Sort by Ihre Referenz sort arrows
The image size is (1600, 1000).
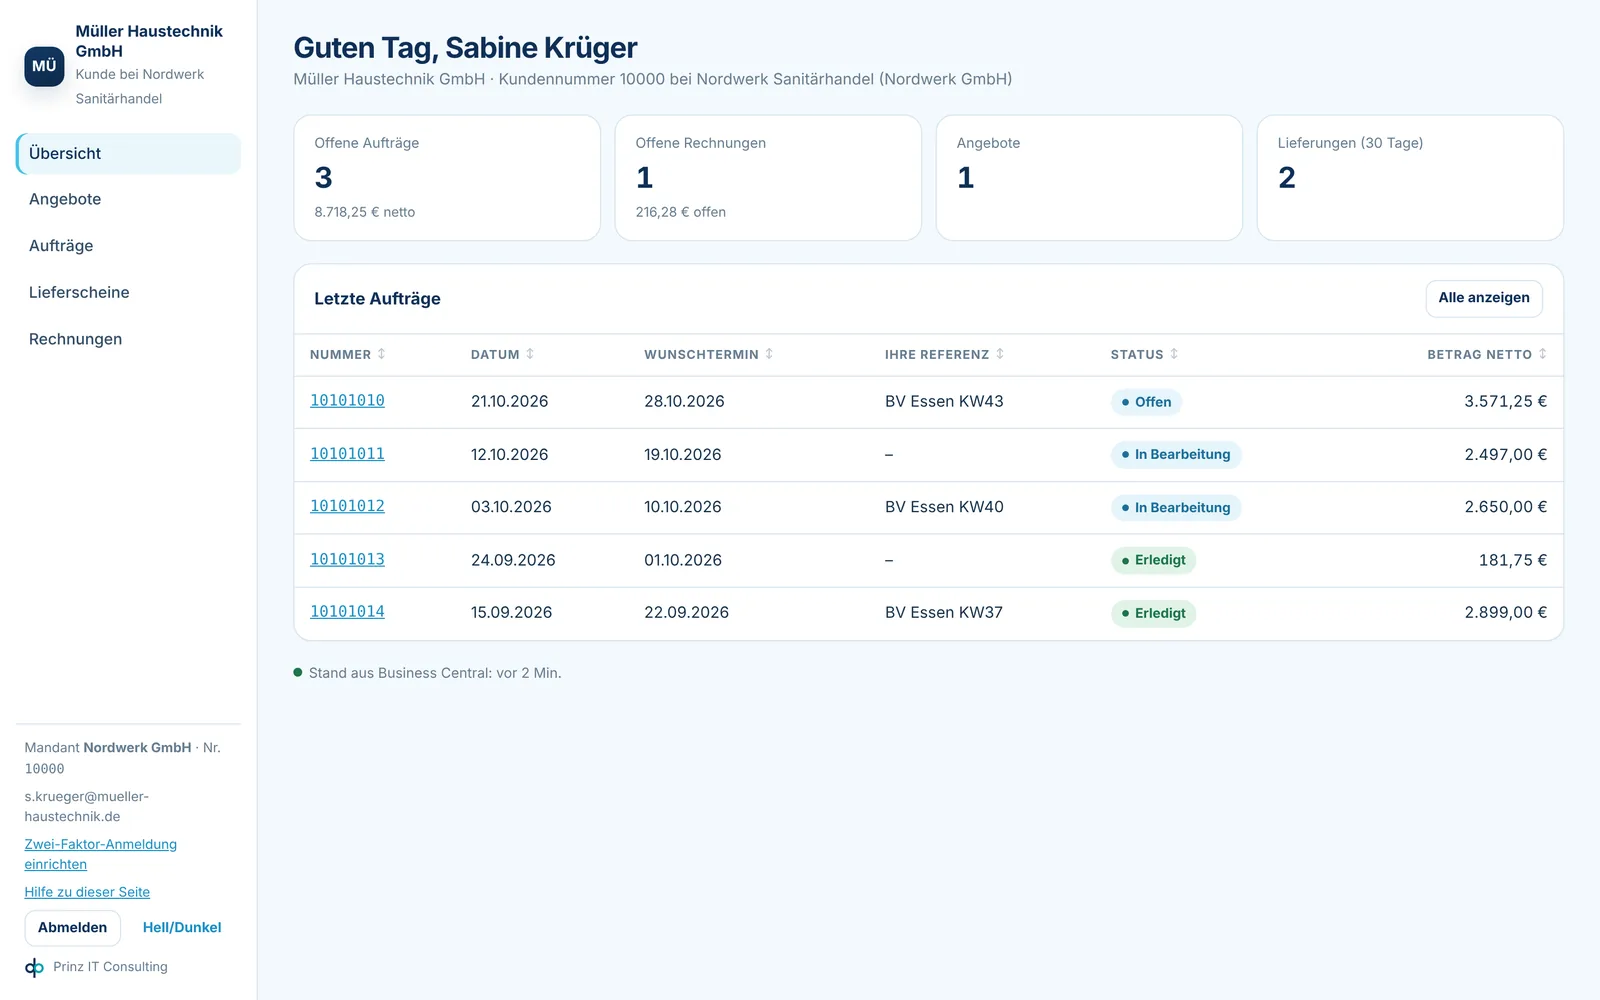1000,354
